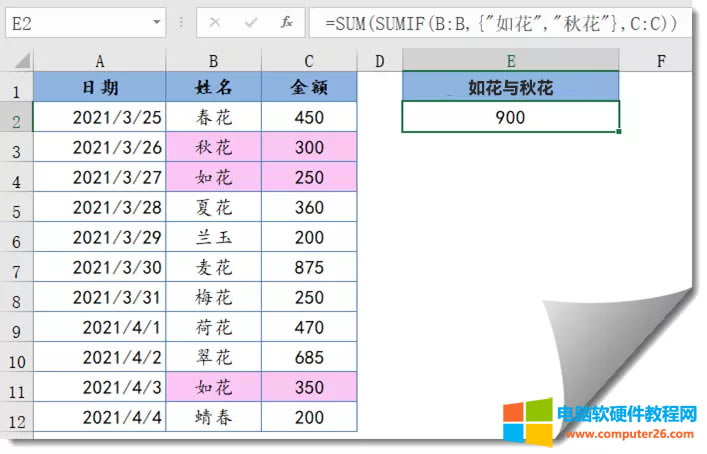
Task: Select the pink cell with amount 300
Action: pos(309,148)
